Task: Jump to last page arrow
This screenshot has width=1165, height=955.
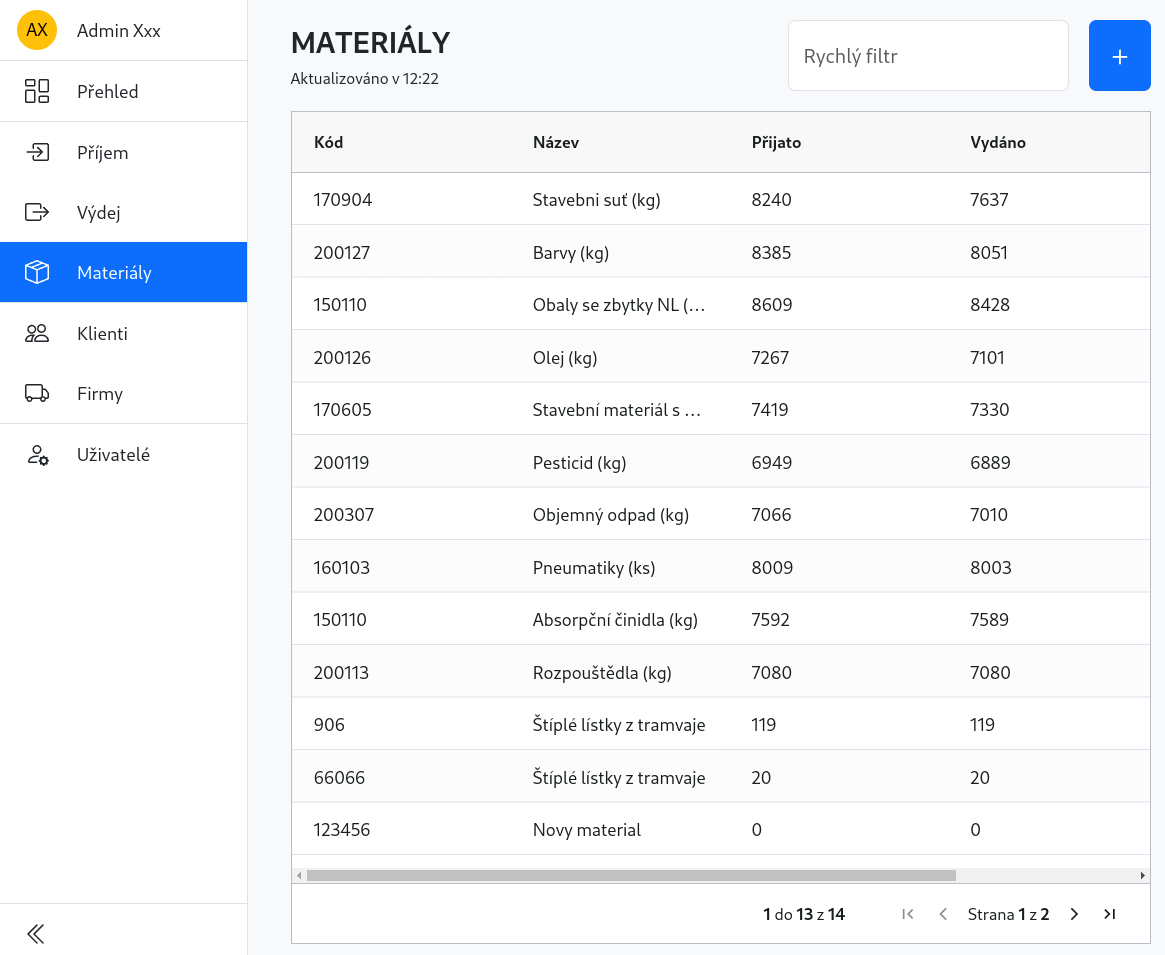Action: [1109, 914]
